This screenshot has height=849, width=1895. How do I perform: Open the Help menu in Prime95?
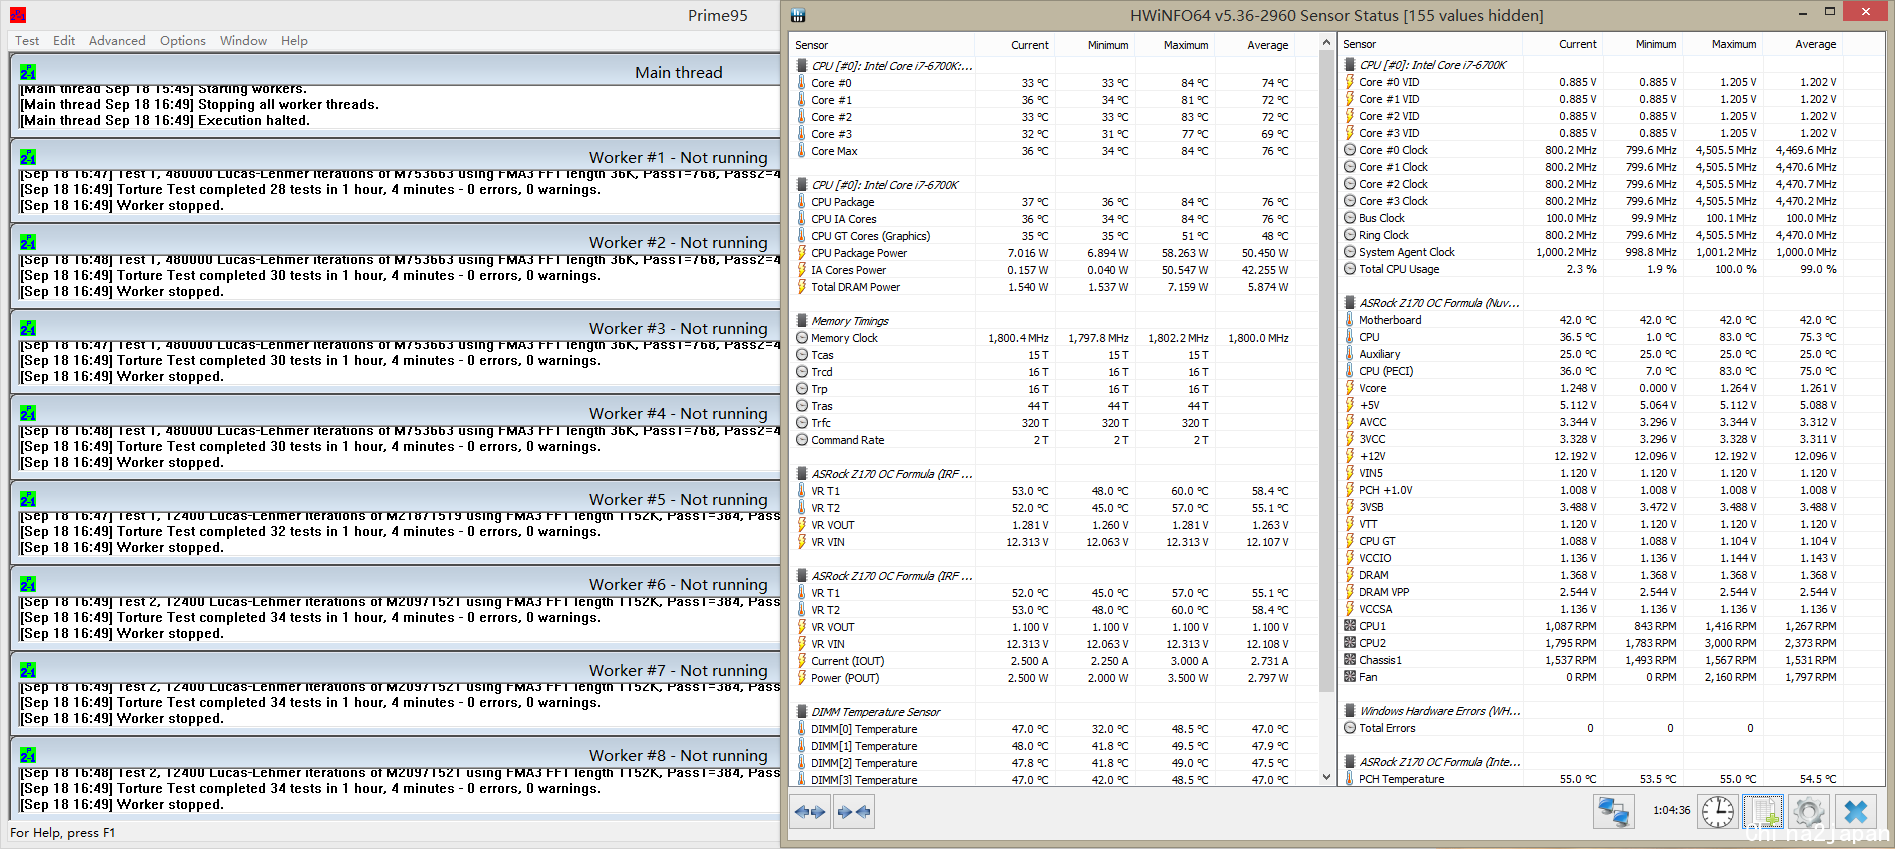point(294,41)
